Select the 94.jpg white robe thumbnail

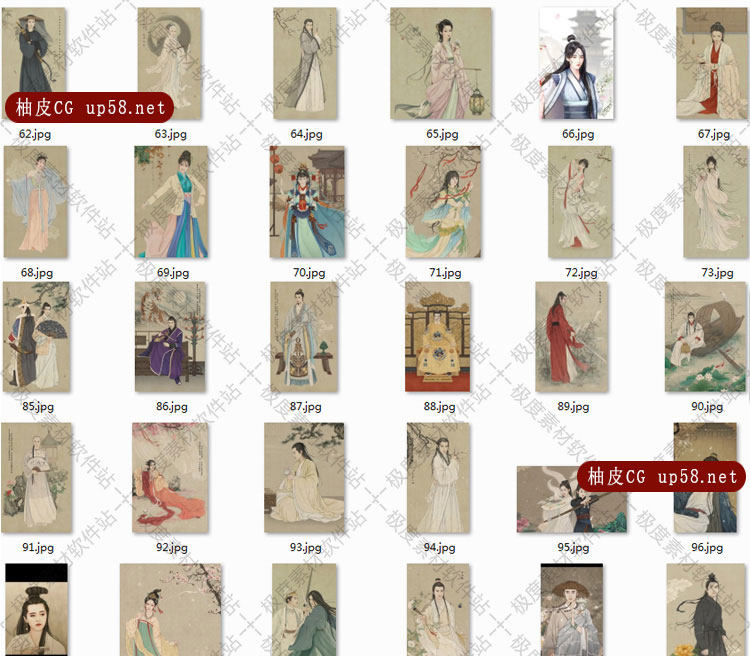coord(438,478)
